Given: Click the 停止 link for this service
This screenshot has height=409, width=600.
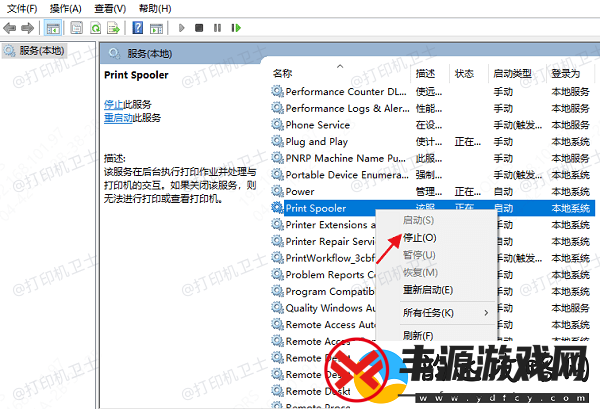Looking at the screenshot, I should [114, 104].
